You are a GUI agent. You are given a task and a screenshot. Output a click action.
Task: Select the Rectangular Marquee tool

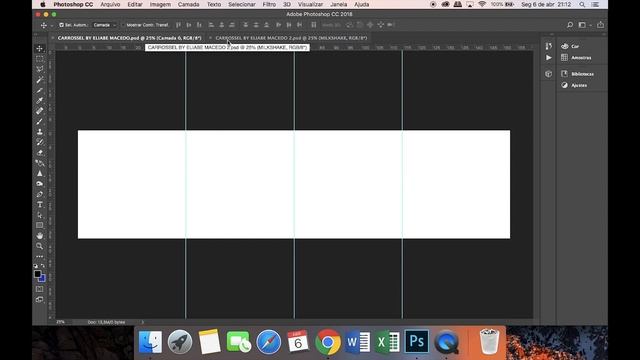[x=40, y=59]
